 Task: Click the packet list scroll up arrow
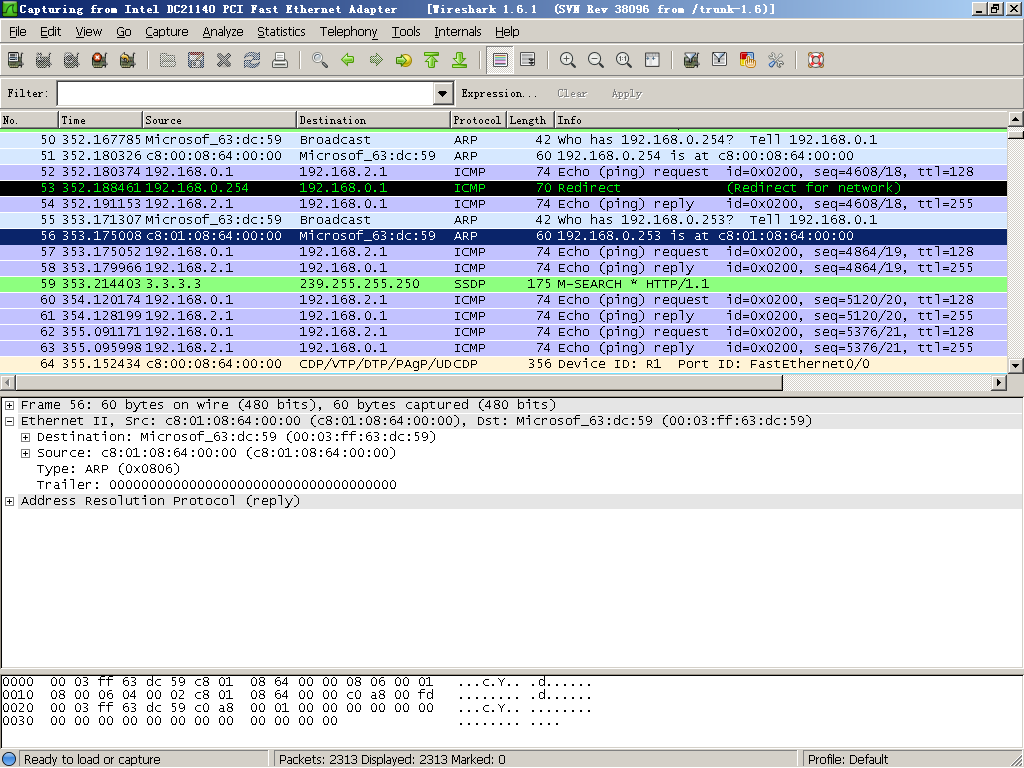(x=1016, y=119)
